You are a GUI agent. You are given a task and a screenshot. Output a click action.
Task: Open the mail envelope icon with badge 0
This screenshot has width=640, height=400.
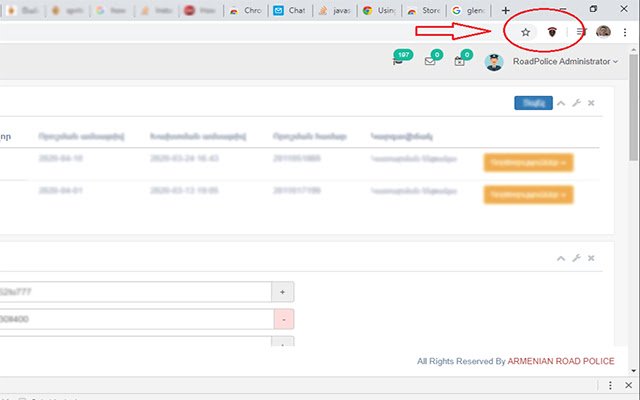[433, 58]
